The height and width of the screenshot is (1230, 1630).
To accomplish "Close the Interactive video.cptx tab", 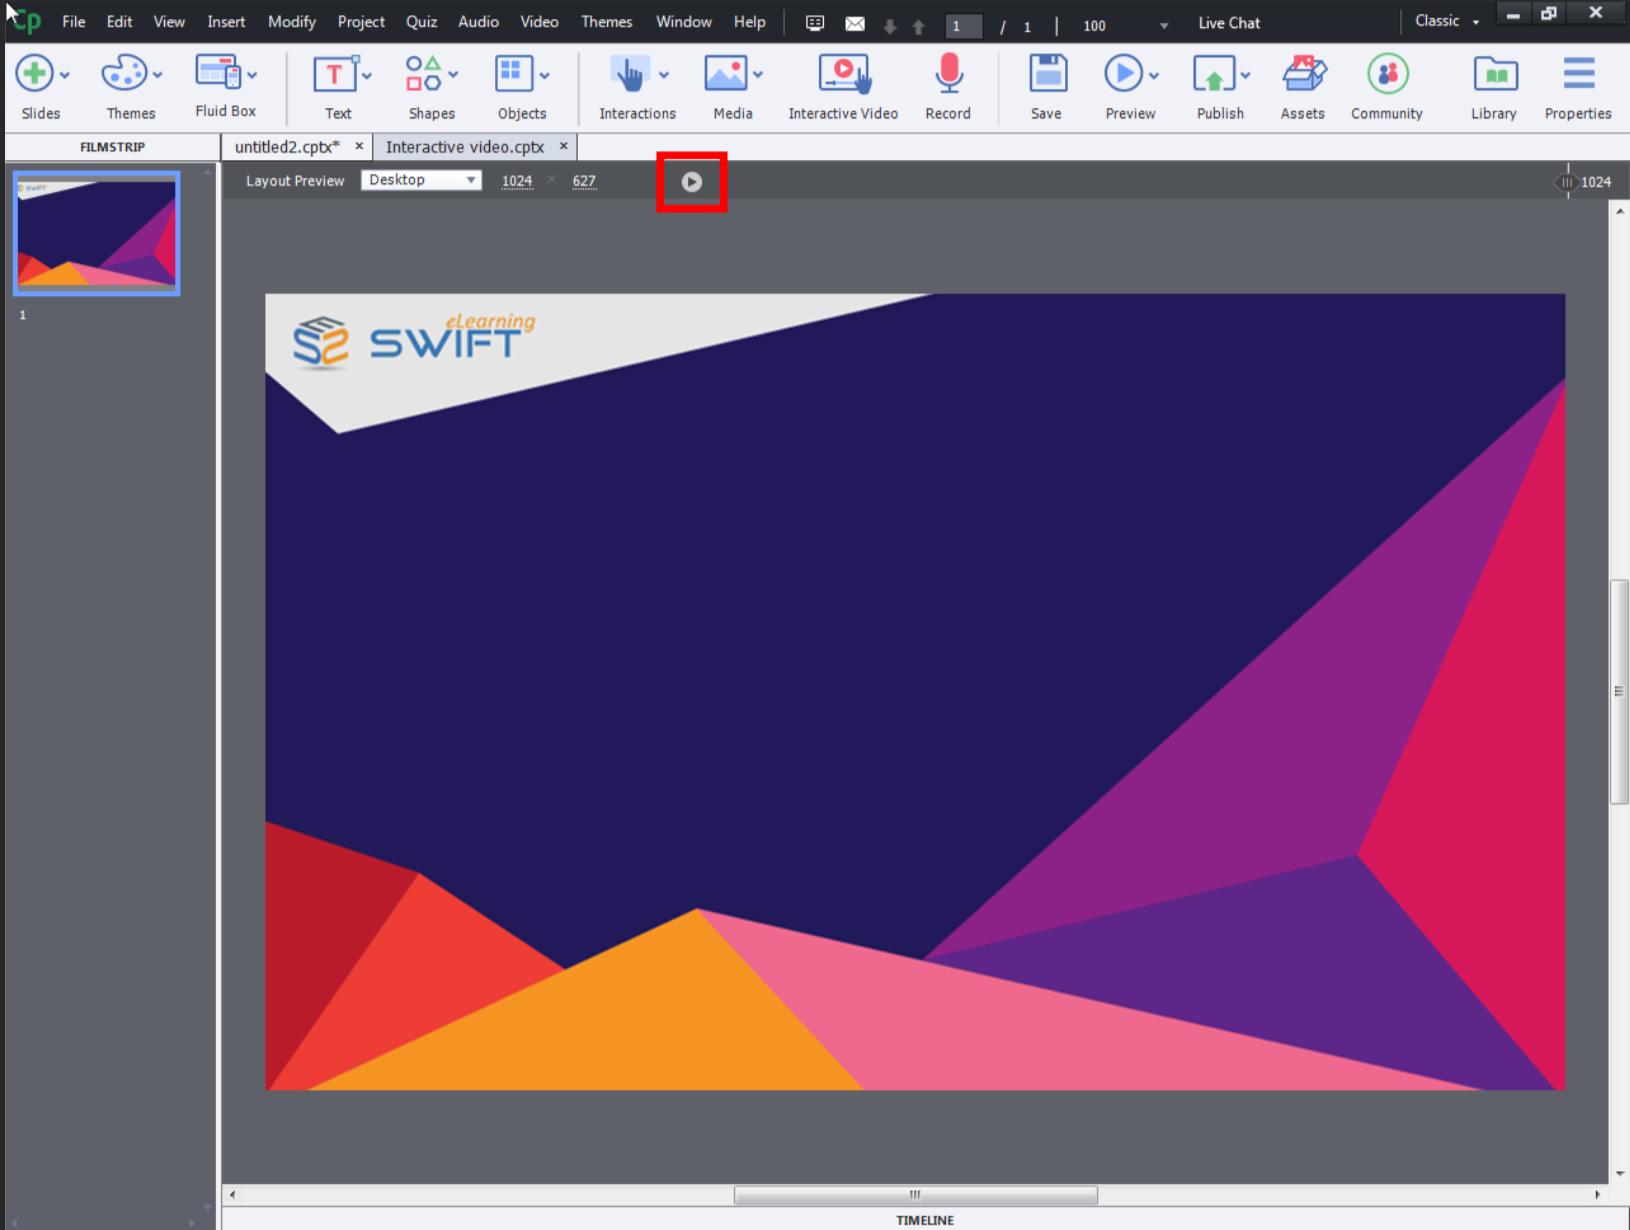I will [x=564, y=146].
